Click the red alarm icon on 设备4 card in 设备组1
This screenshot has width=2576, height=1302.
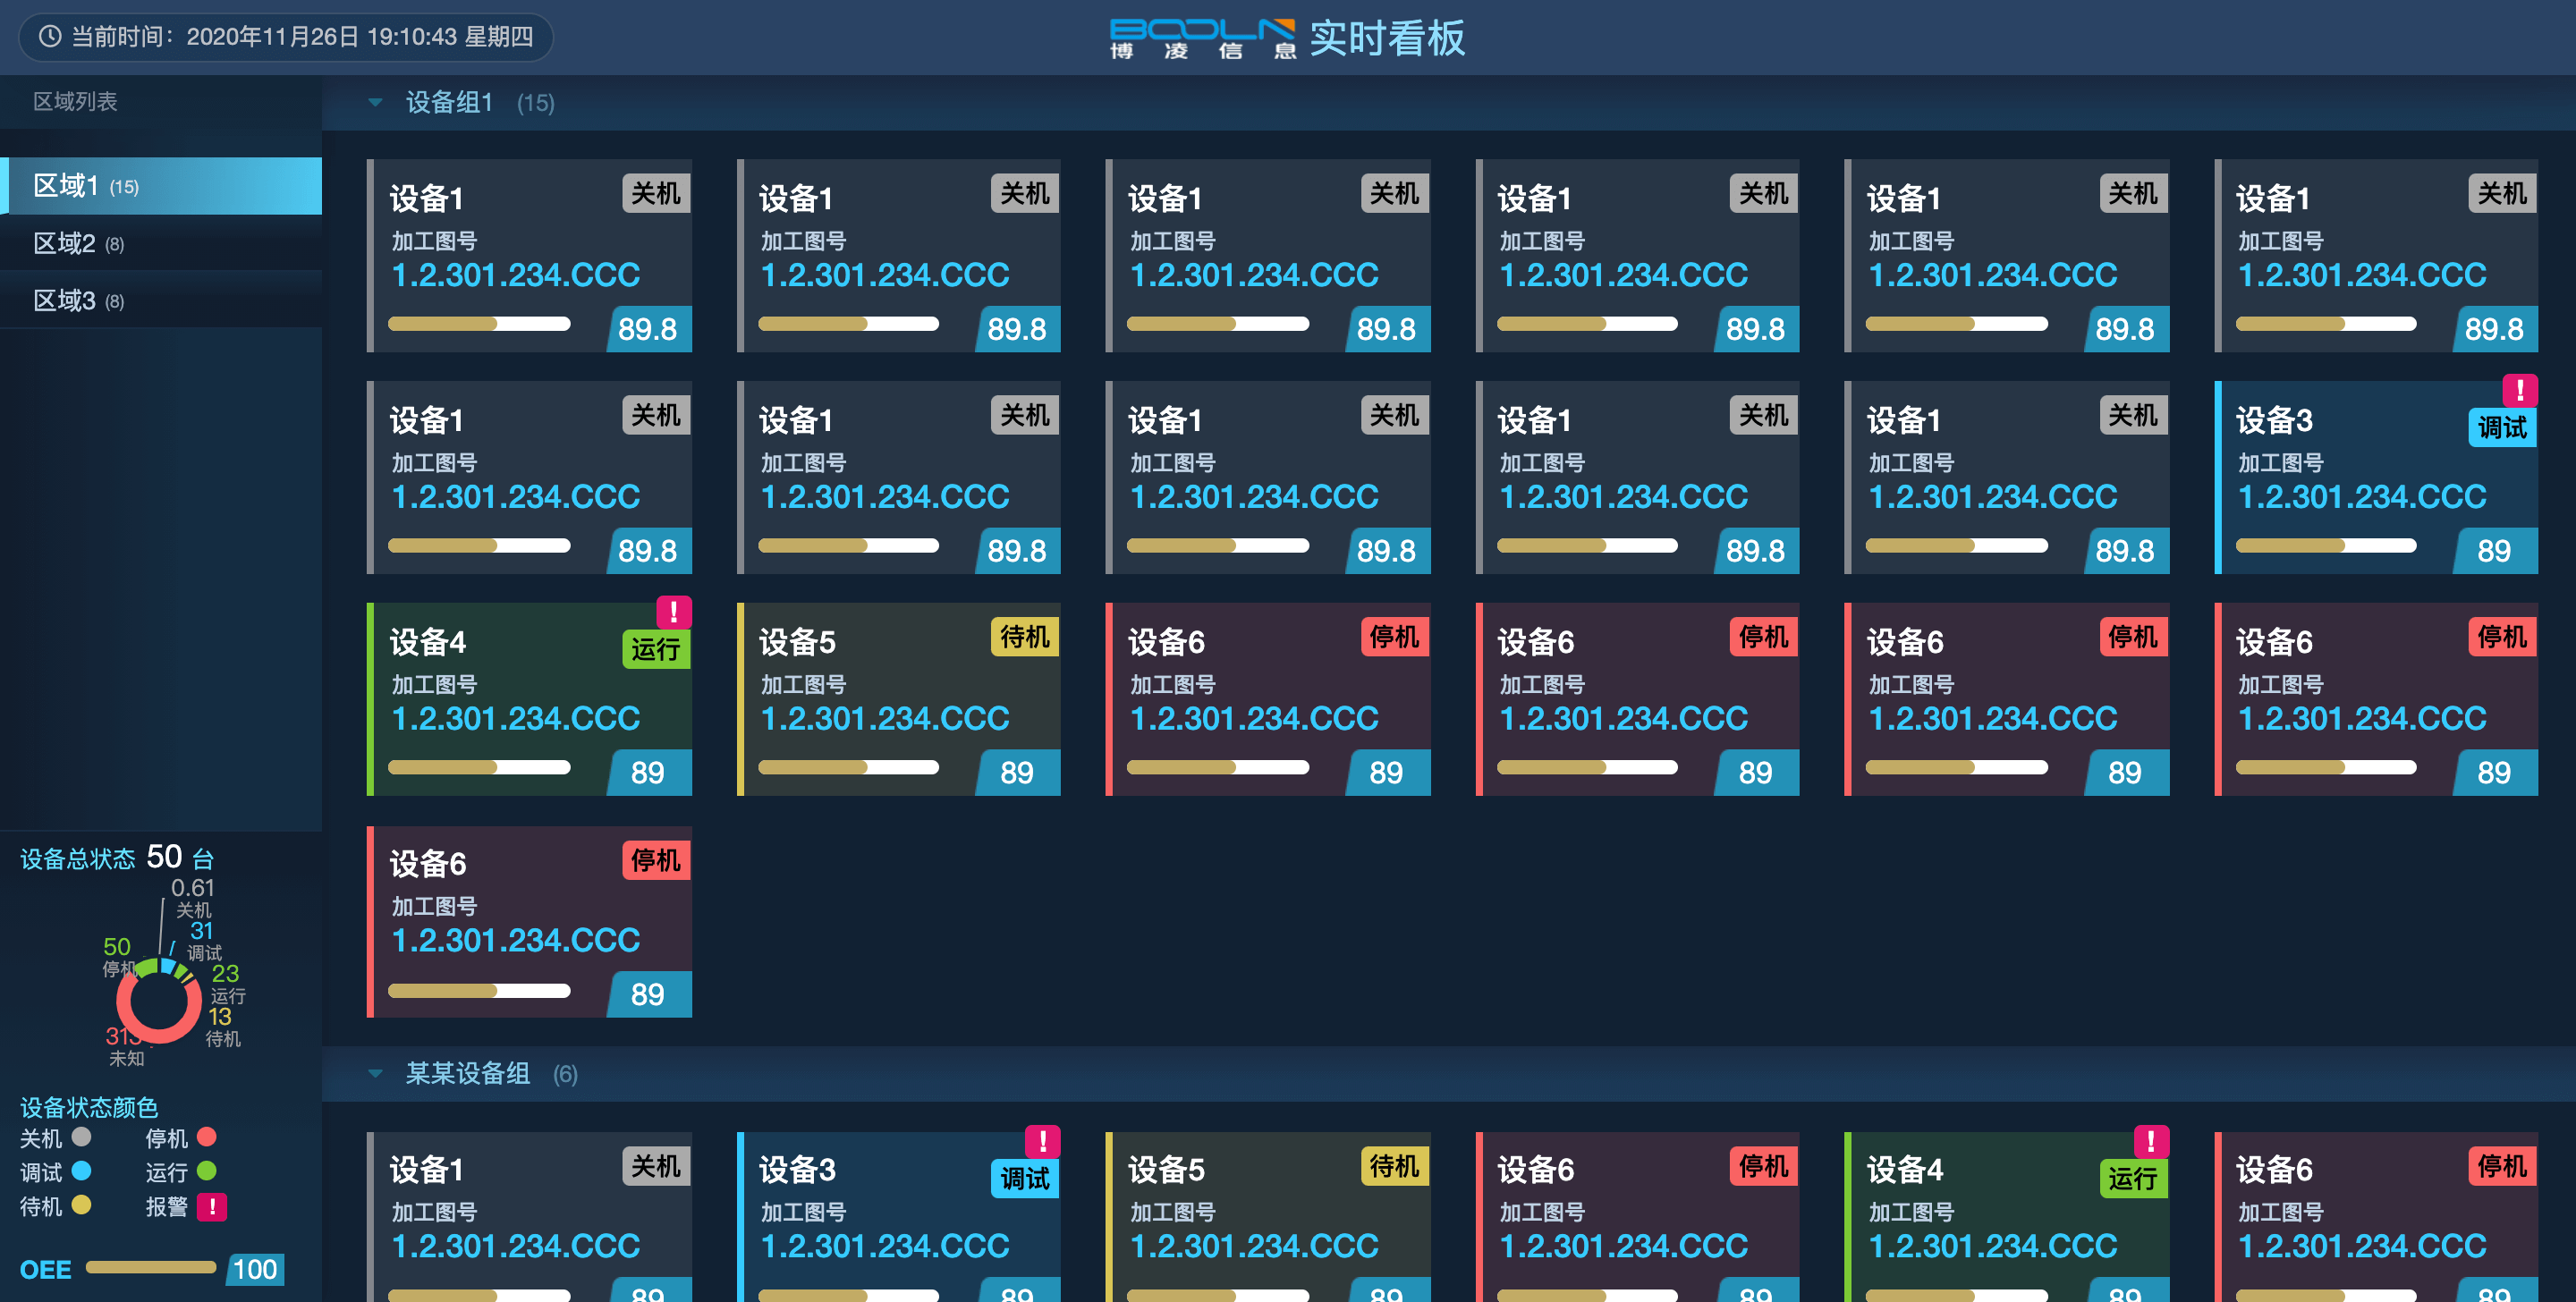pos(673,612)
